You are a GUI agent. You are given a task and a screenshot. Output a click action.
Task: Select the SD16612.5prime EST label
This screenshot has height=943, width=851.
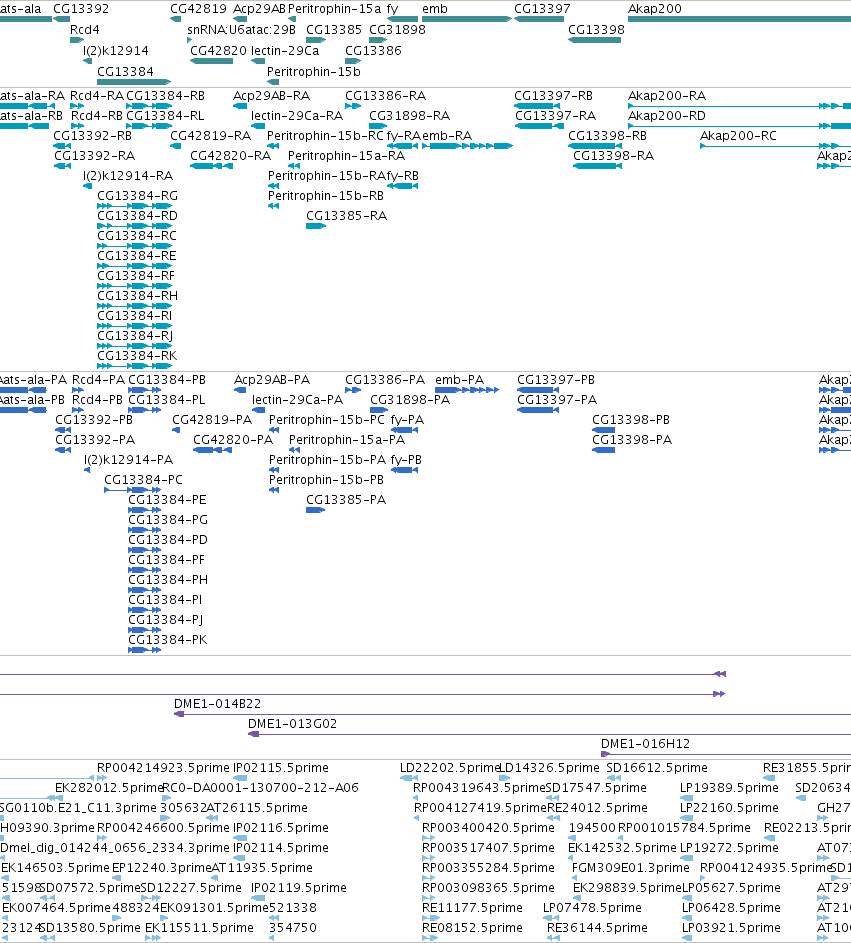point(657,768)
